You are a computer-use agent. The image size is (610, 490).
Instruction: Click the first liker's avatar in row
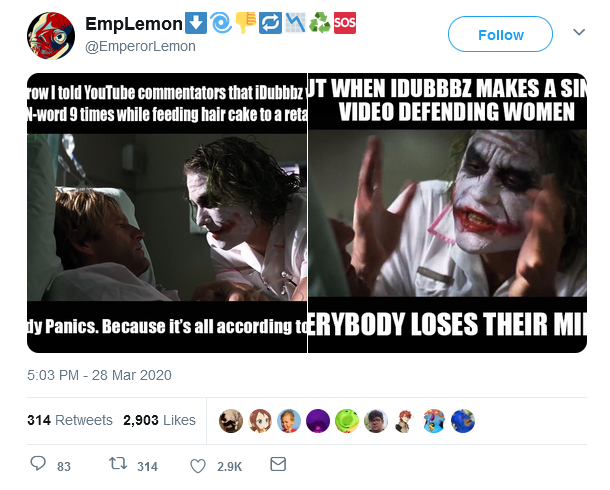pyautogui.click(x=231, y=421)
